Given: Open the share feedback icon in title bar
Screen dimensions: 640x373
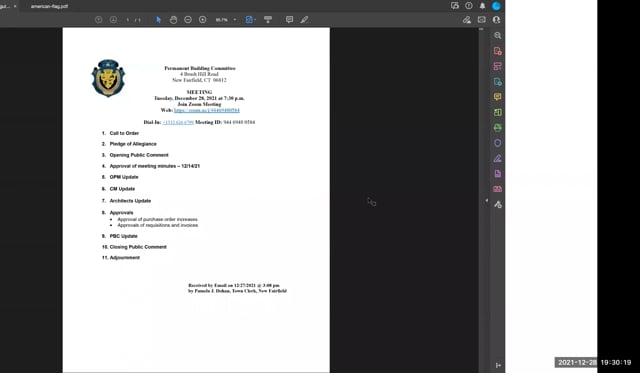Looking at the screenshot, I should [x=455, y=6].
